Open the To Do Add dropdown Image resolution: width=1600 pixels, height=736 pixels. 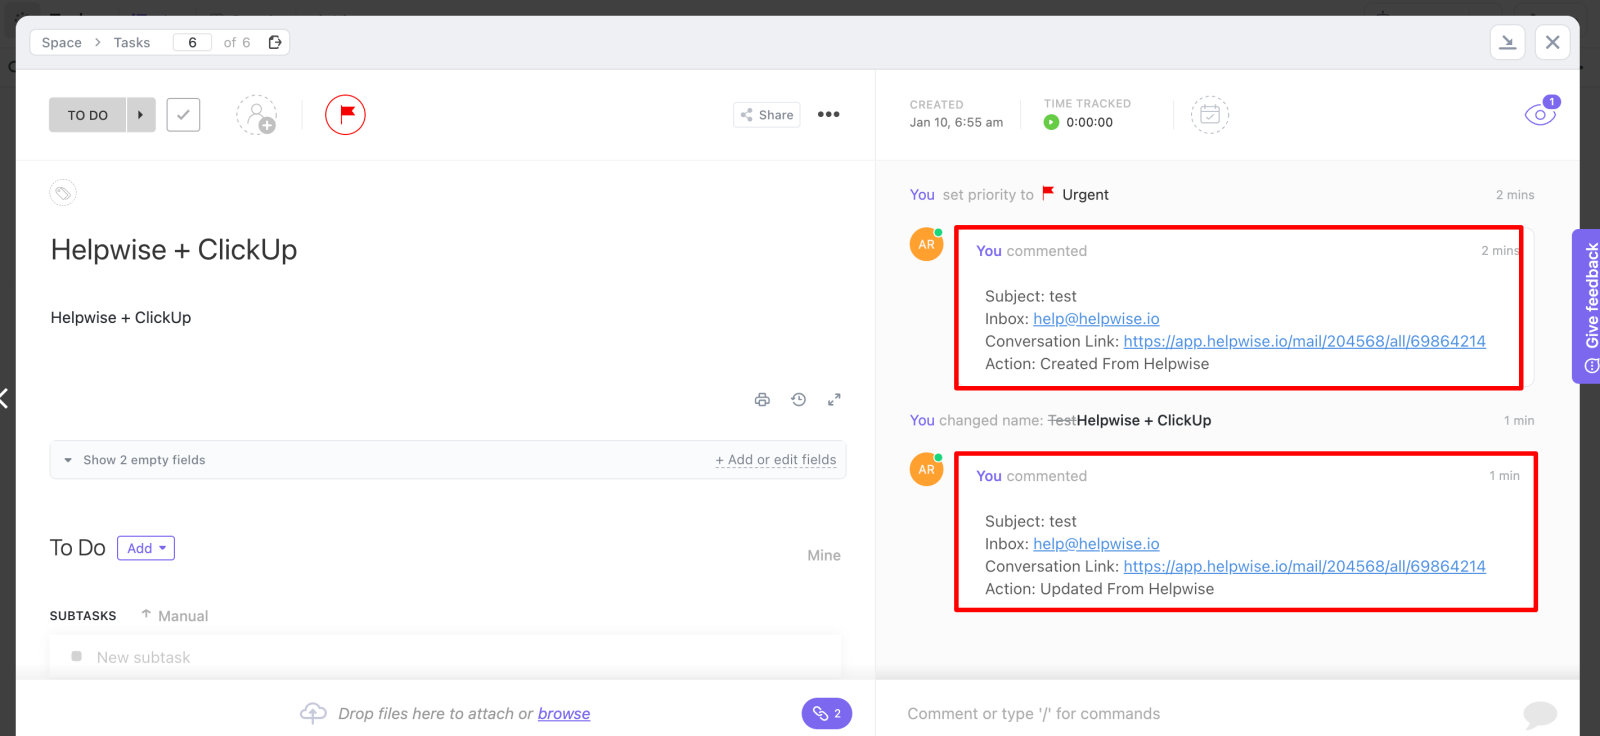click(x=146, y=548)
